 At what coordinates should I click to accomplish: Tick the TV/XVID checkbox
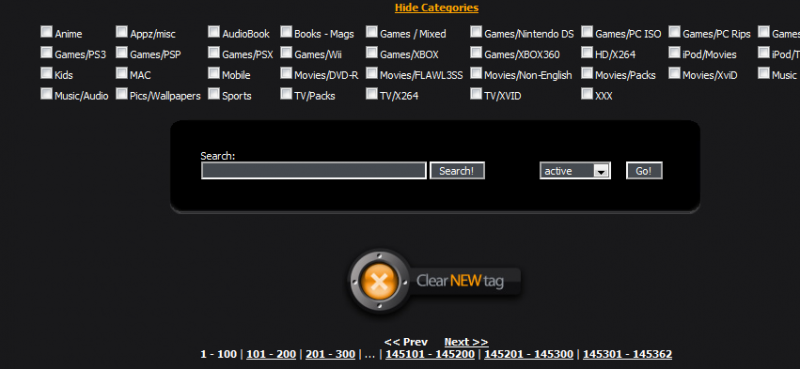coord(476,93)
